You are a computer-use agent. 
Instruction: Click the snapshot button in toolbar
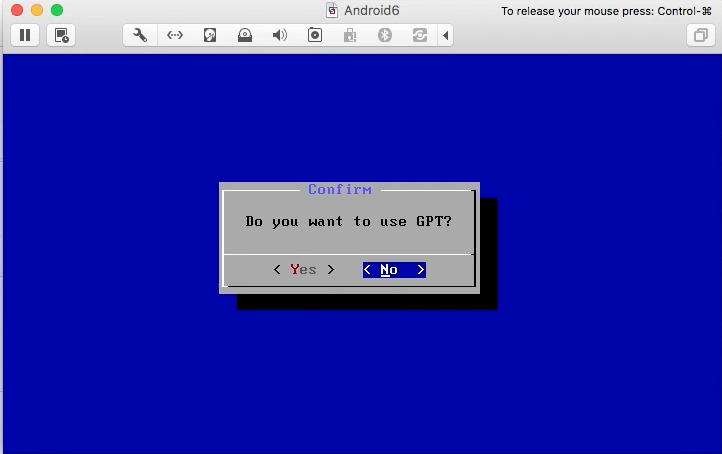(62, 35)
